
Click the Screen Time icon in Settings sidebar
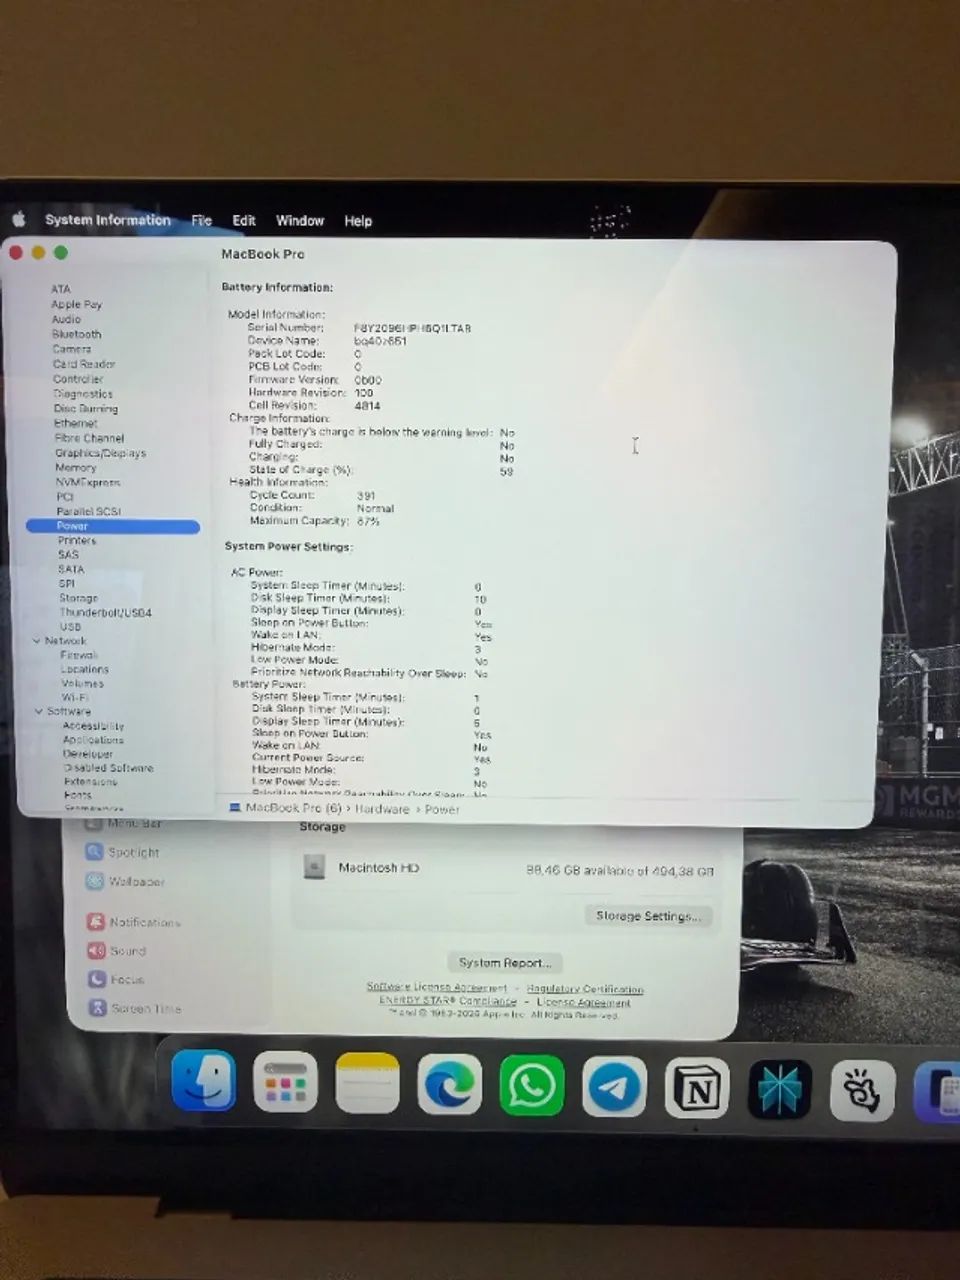pos(97,1008)
